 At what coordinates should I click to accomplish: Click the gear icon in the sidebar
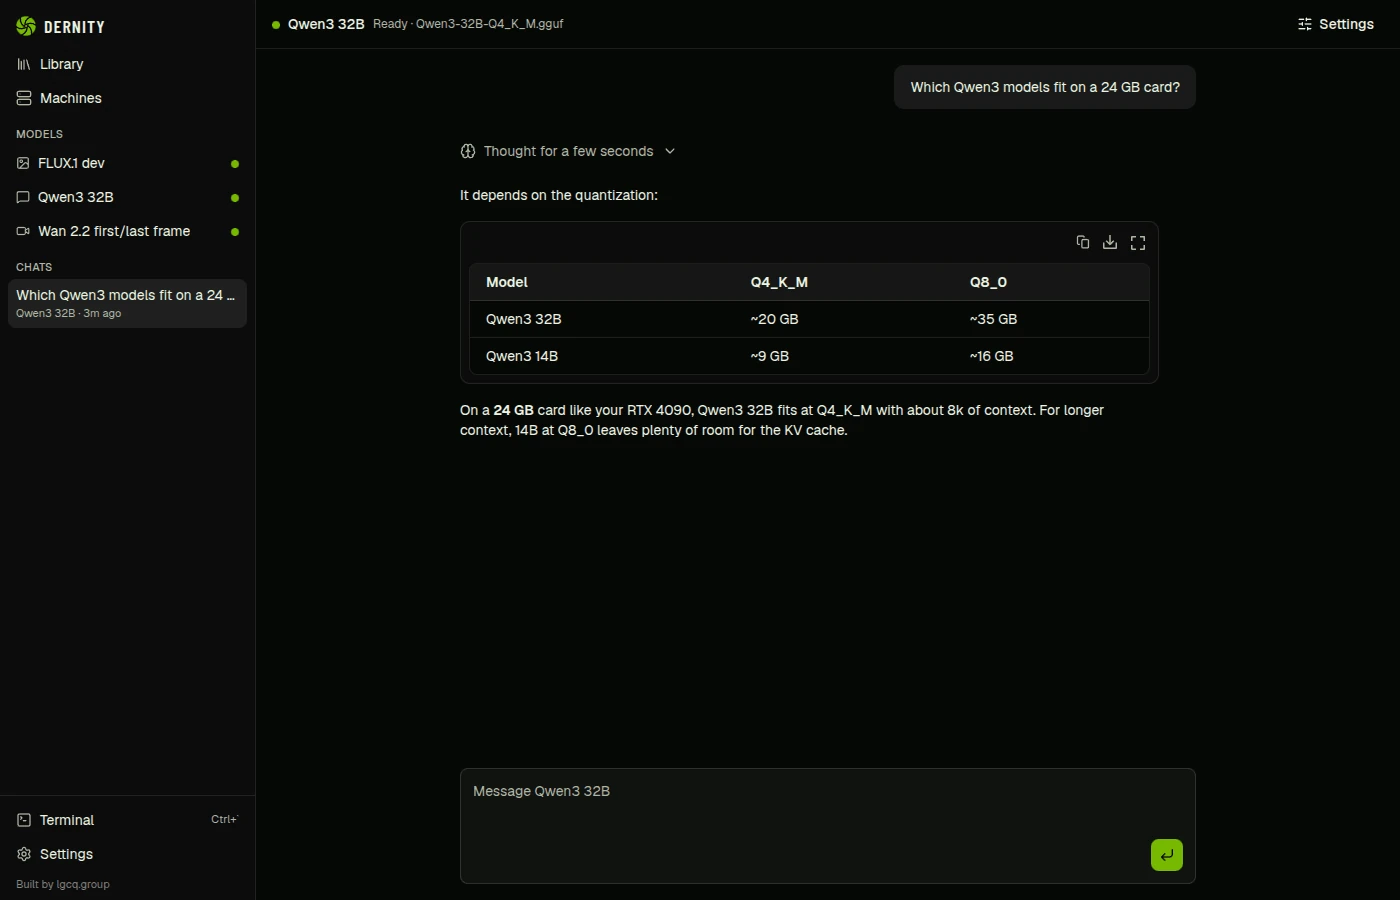24,854
